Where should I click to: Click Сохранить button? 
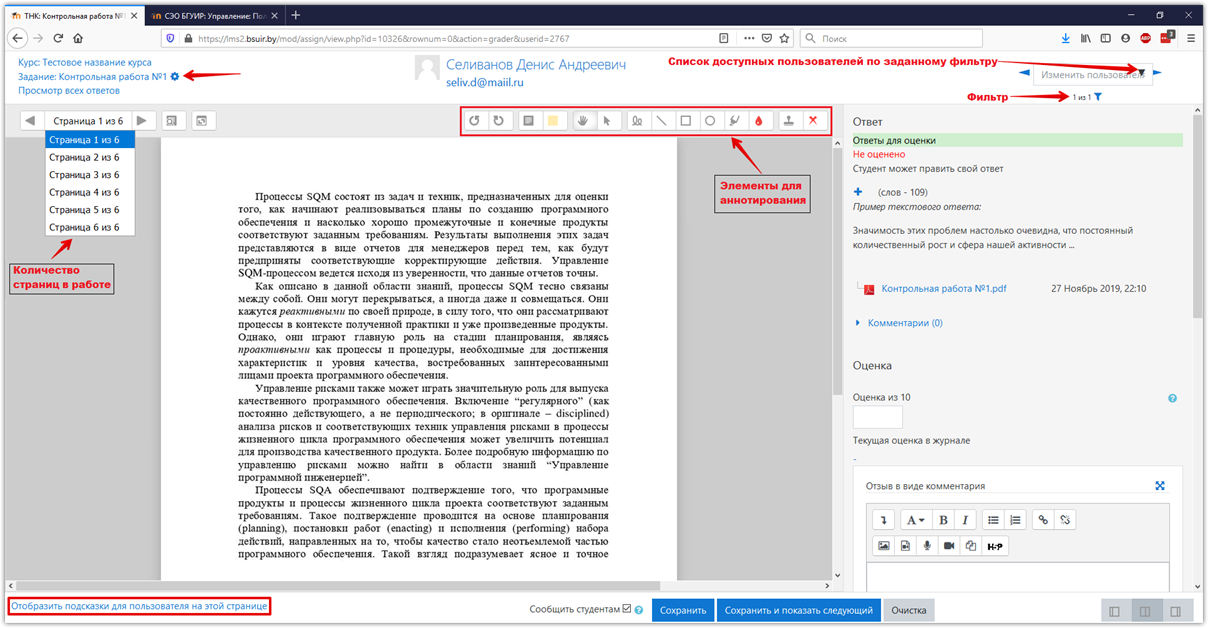[x=683, y=610]
